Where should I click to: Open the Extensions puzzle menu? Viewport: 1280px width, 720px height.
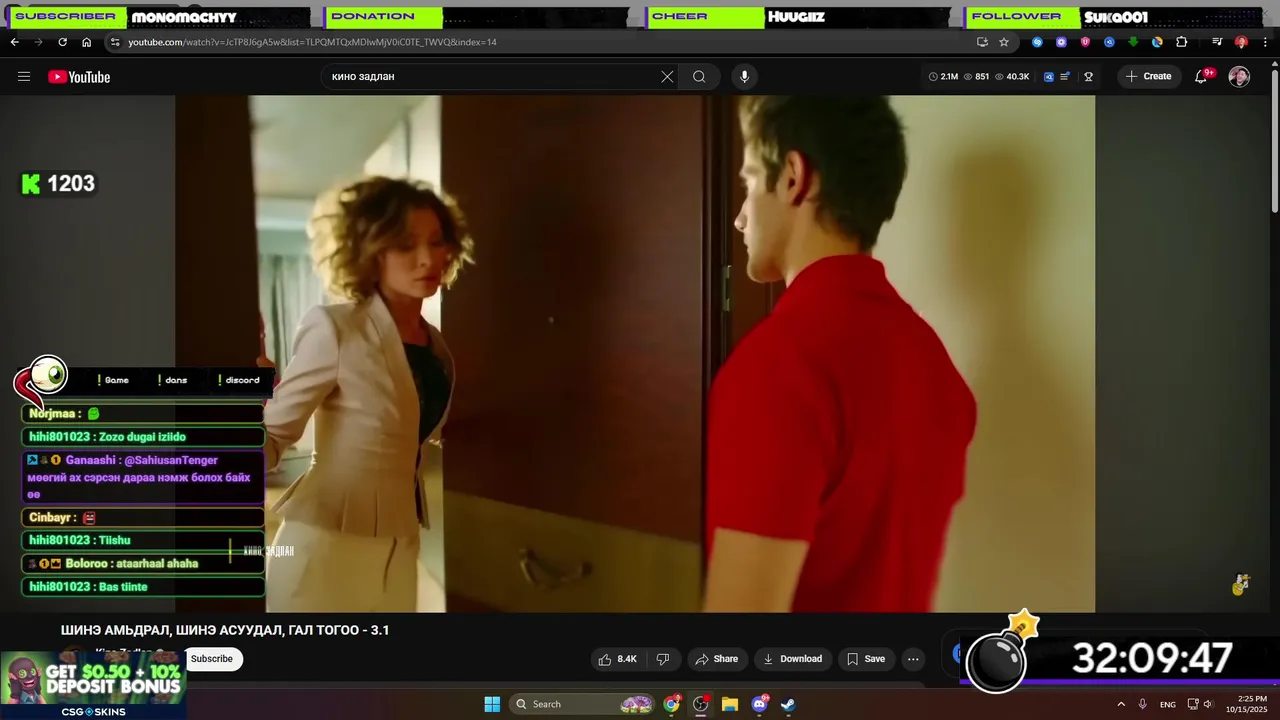click(1181, 42)
